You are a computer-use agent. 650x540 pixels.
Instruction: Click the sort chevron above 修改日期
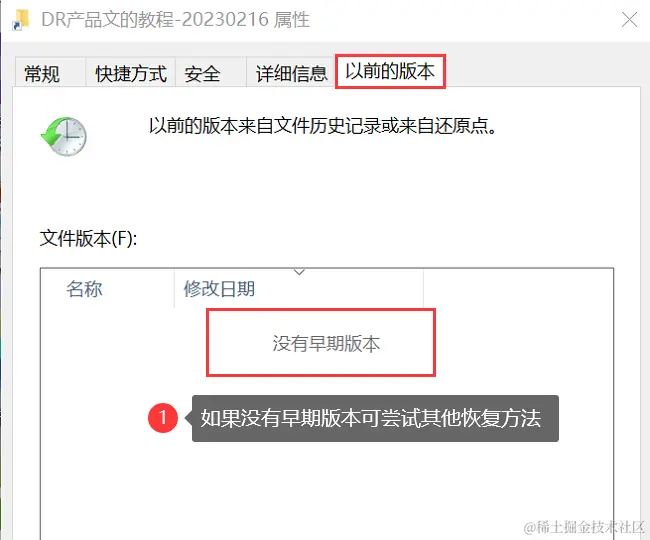[299, 272]
